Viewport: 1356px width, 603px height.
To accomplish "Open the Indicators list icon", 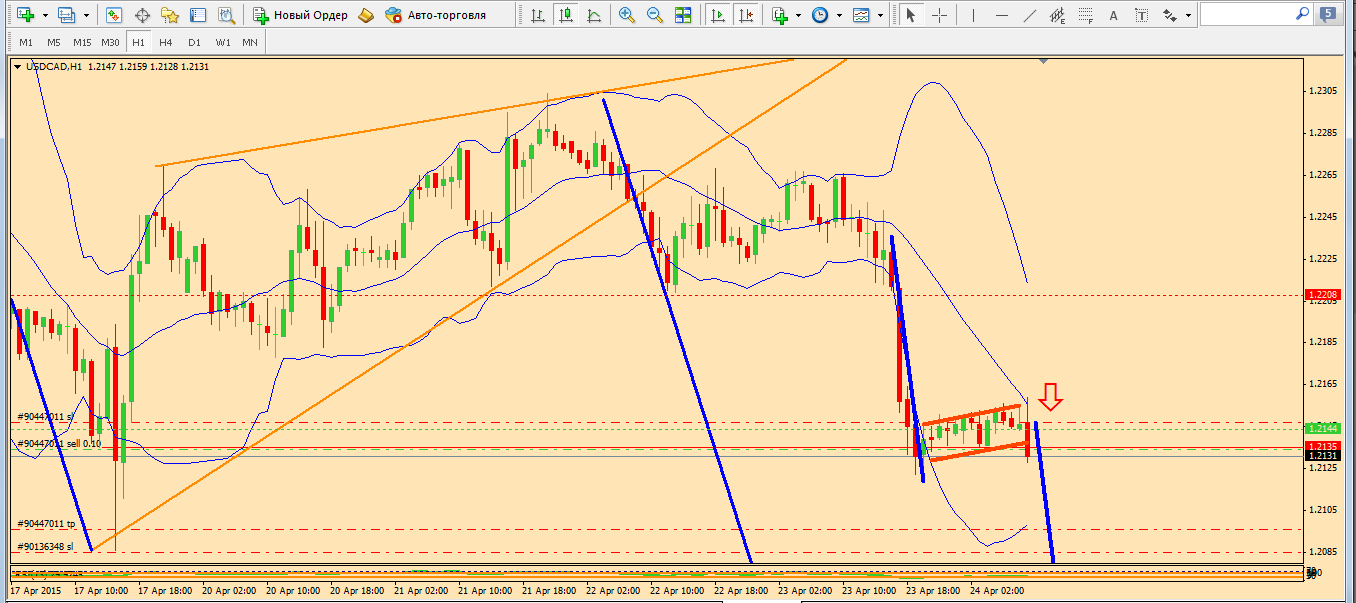I will pyautogui.click(x=780, y=15).
